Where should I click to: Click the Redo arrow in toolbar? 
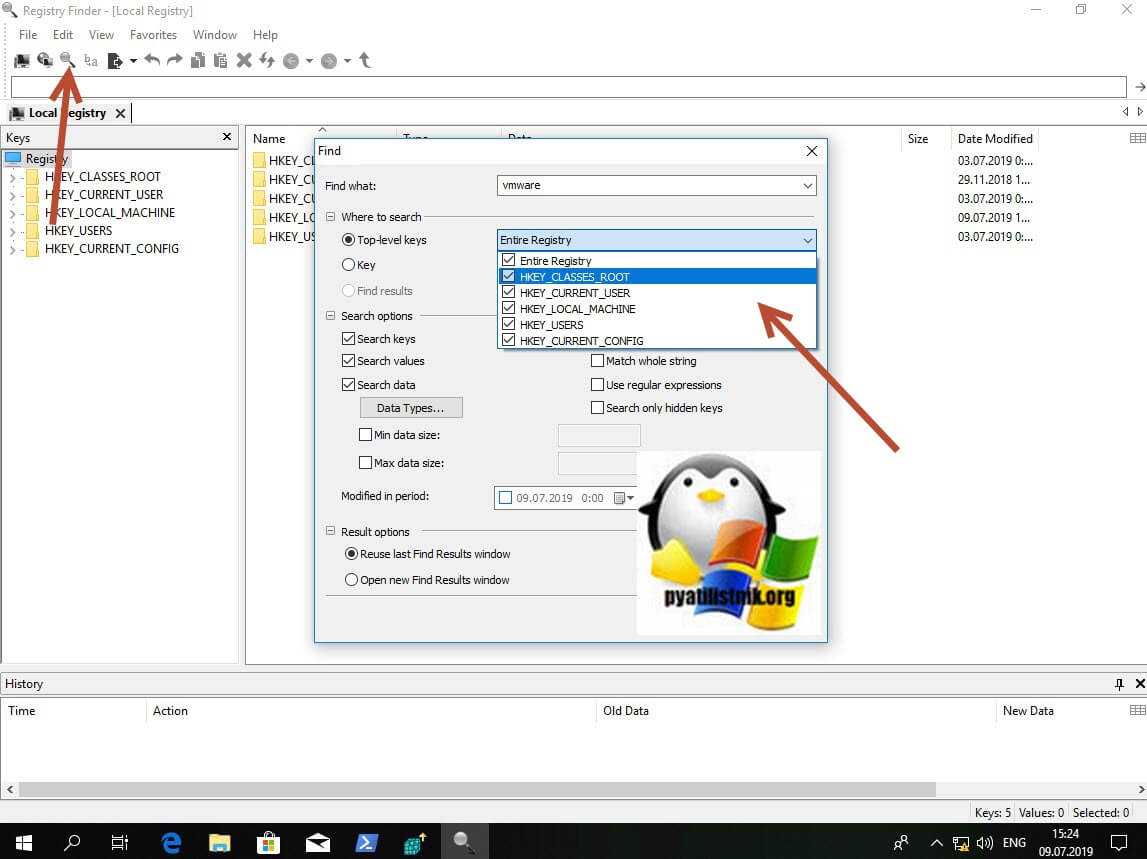174,61
